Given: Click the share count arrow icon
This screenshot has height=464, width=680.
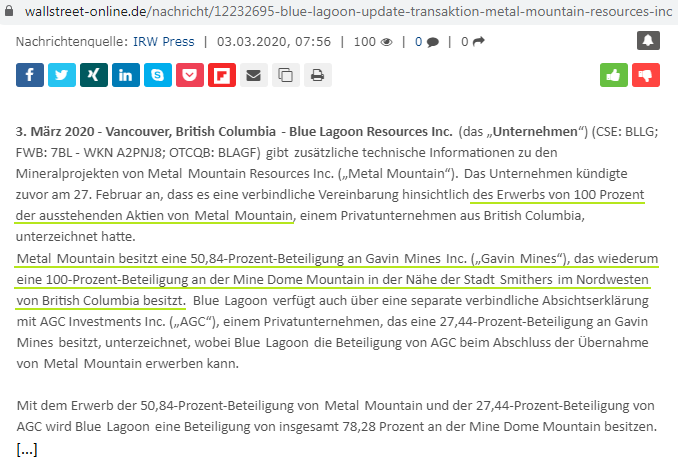Looking at the screenshot, I should coord(478,42).
